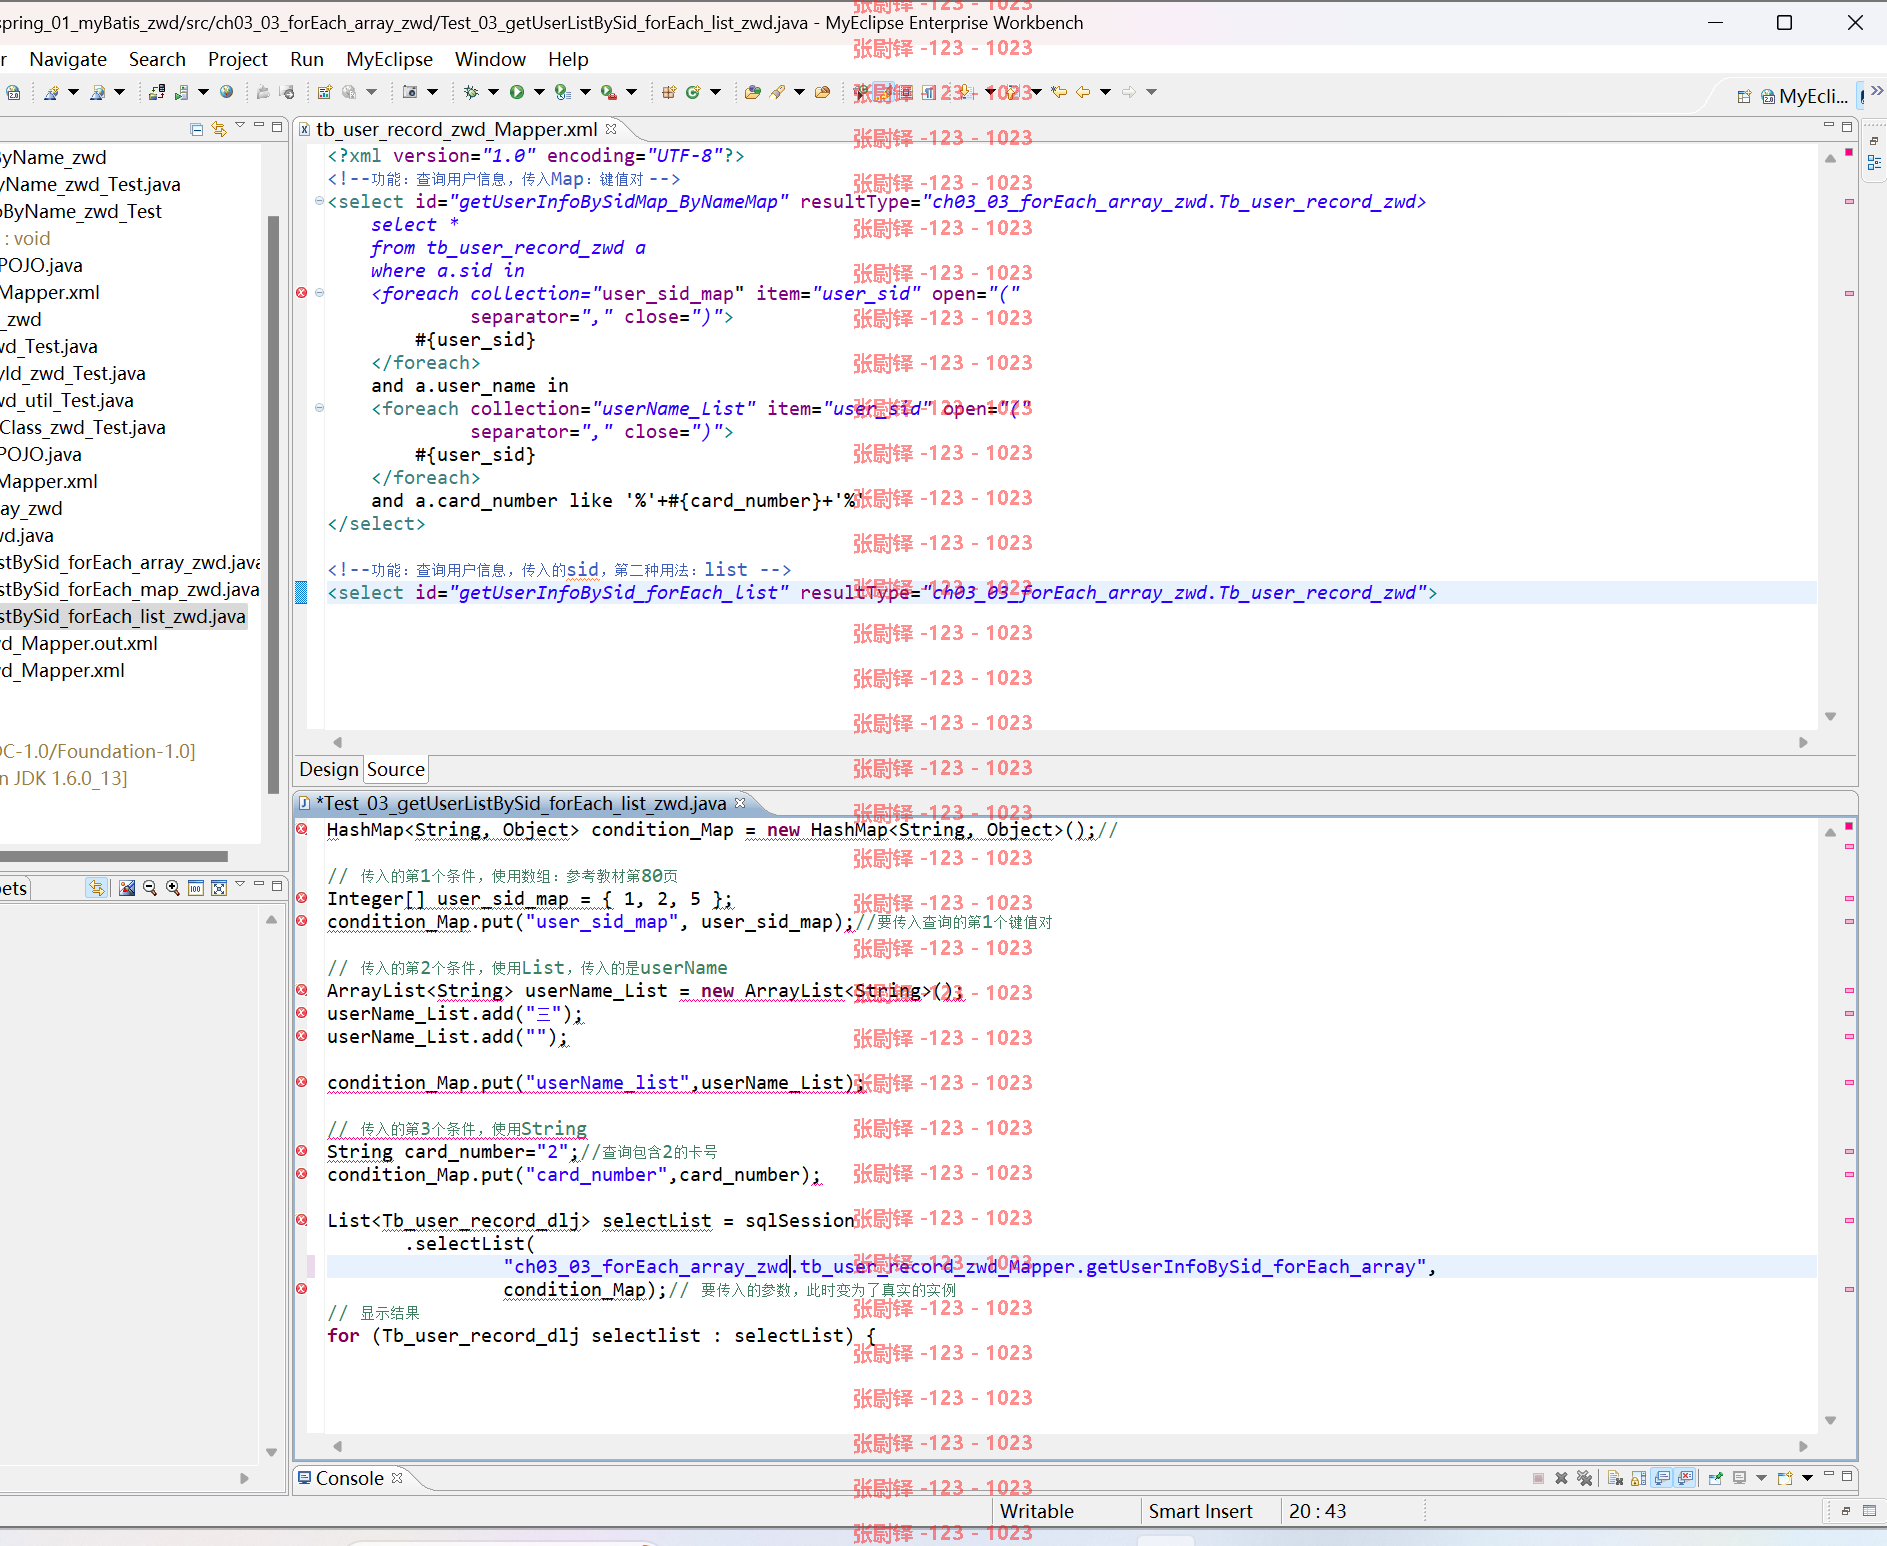Click the Search pencil-flashlight toolbar icon
This screenshot has height=1546, width=1887.
777,92
